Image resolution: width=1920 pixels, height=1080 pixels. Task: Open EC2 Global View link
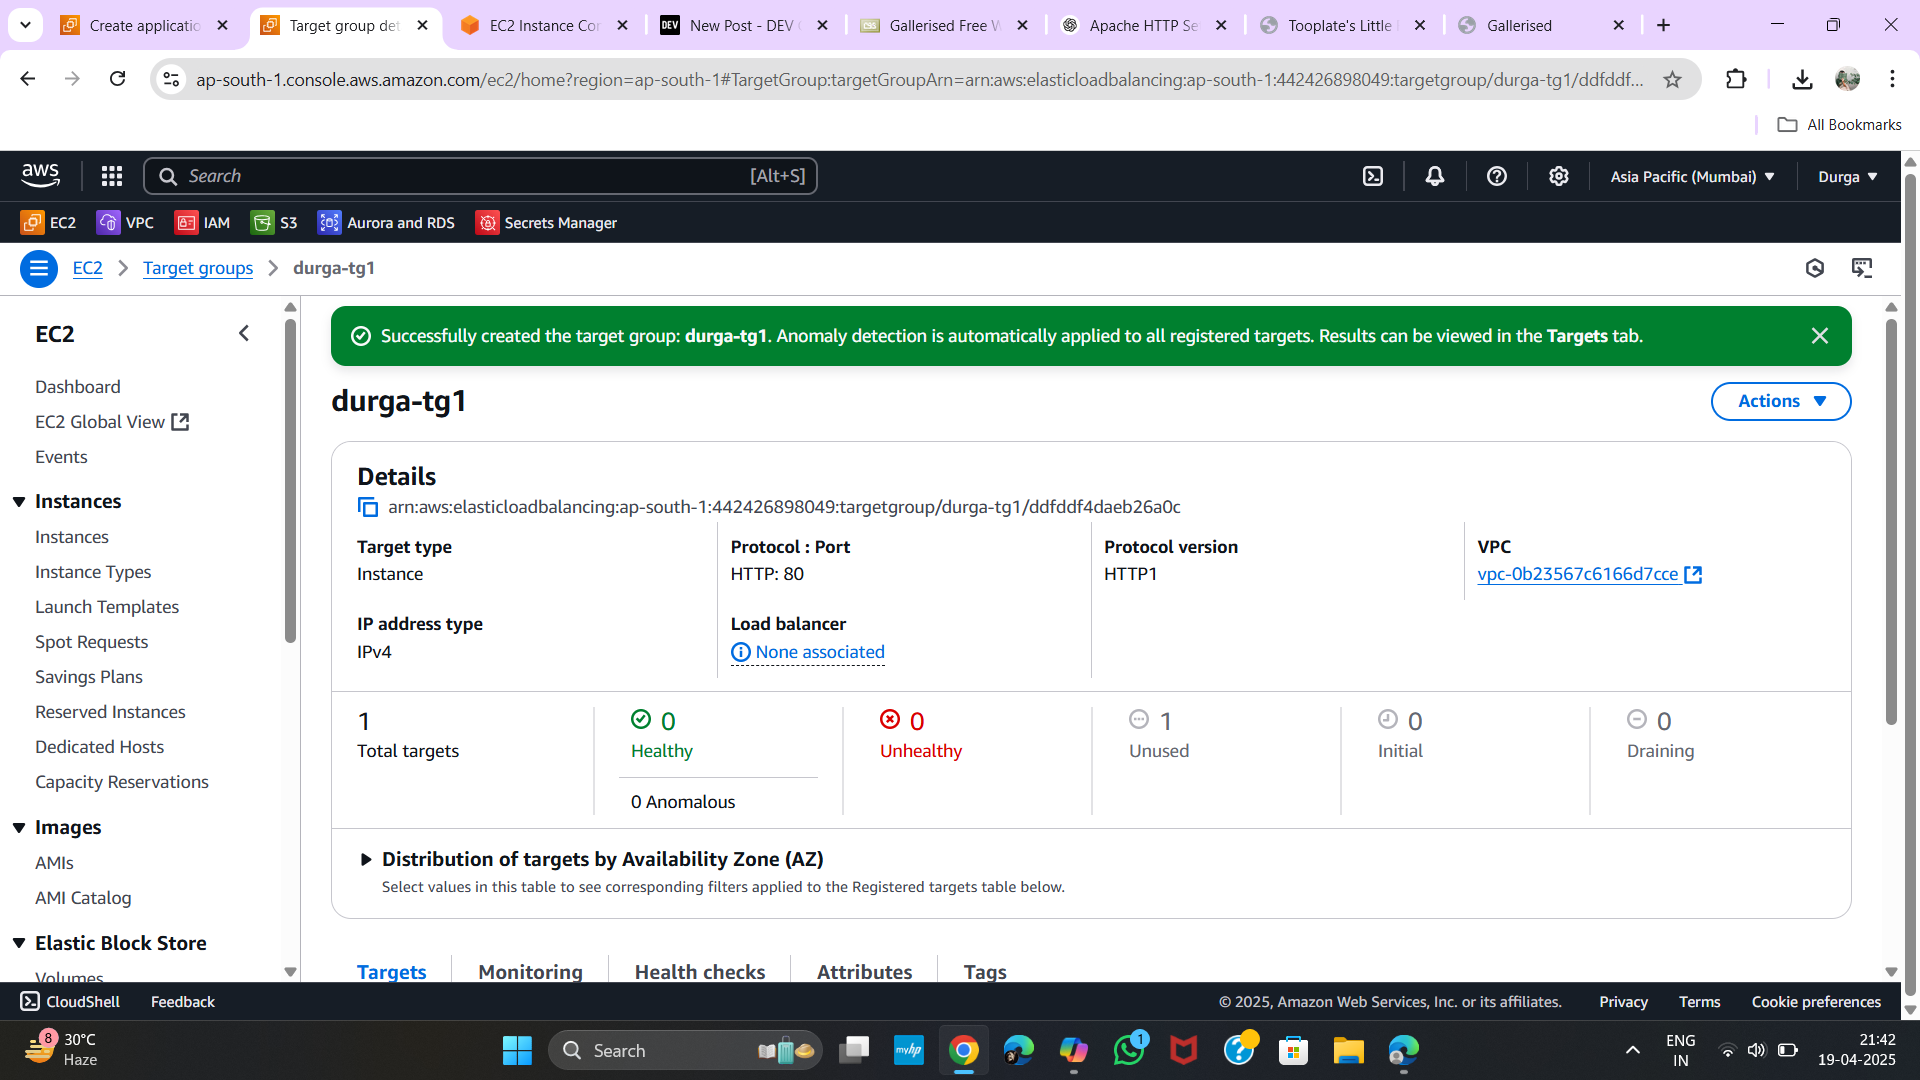[112, 422]
